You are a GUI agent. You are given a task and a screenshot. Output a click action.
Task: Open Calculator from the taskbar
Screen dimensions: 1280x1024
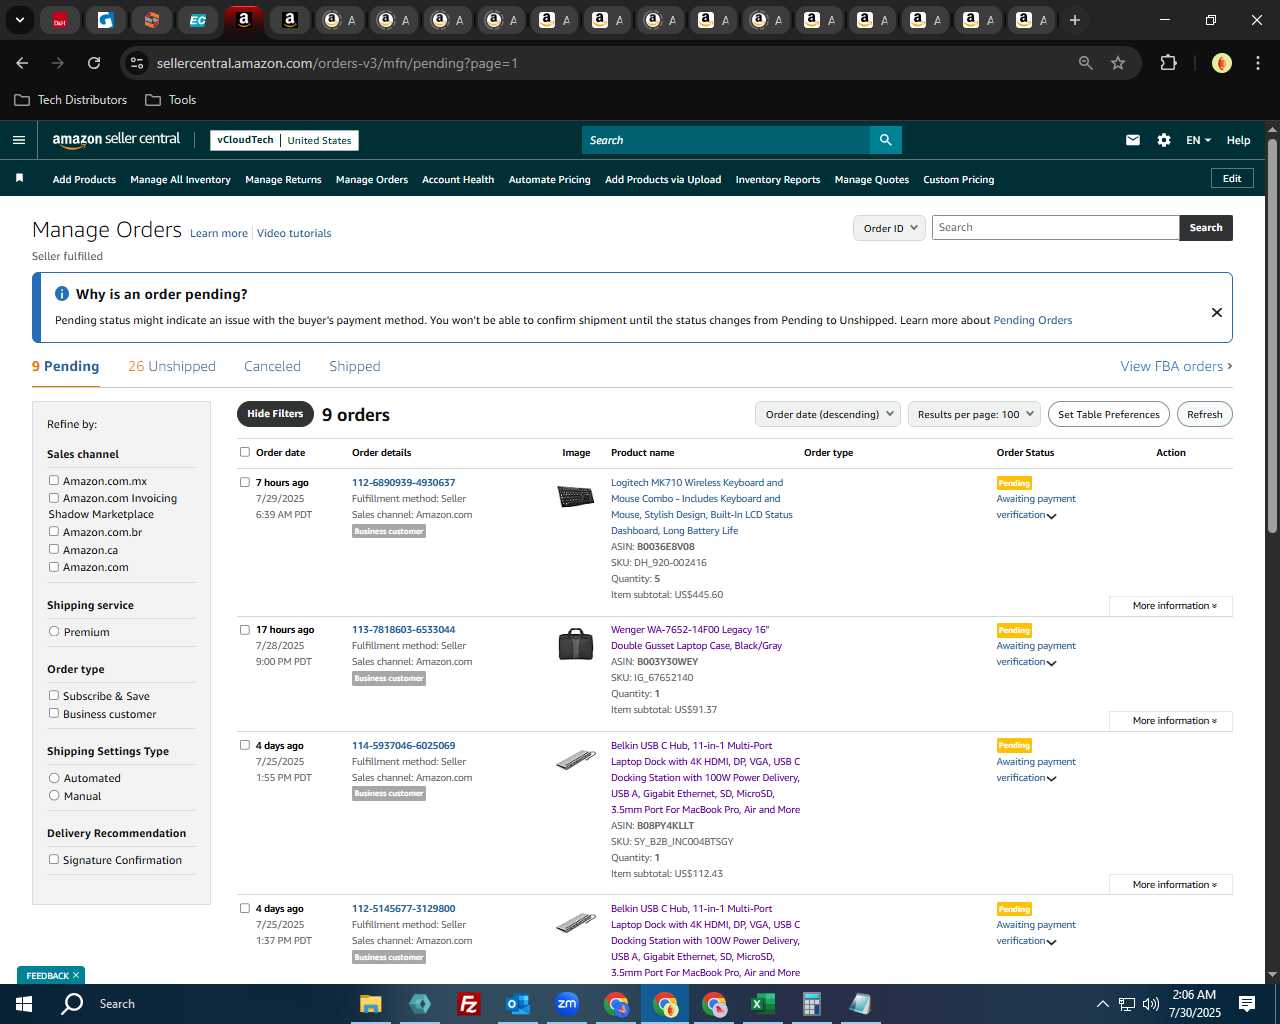click(x=811, y=1004)
